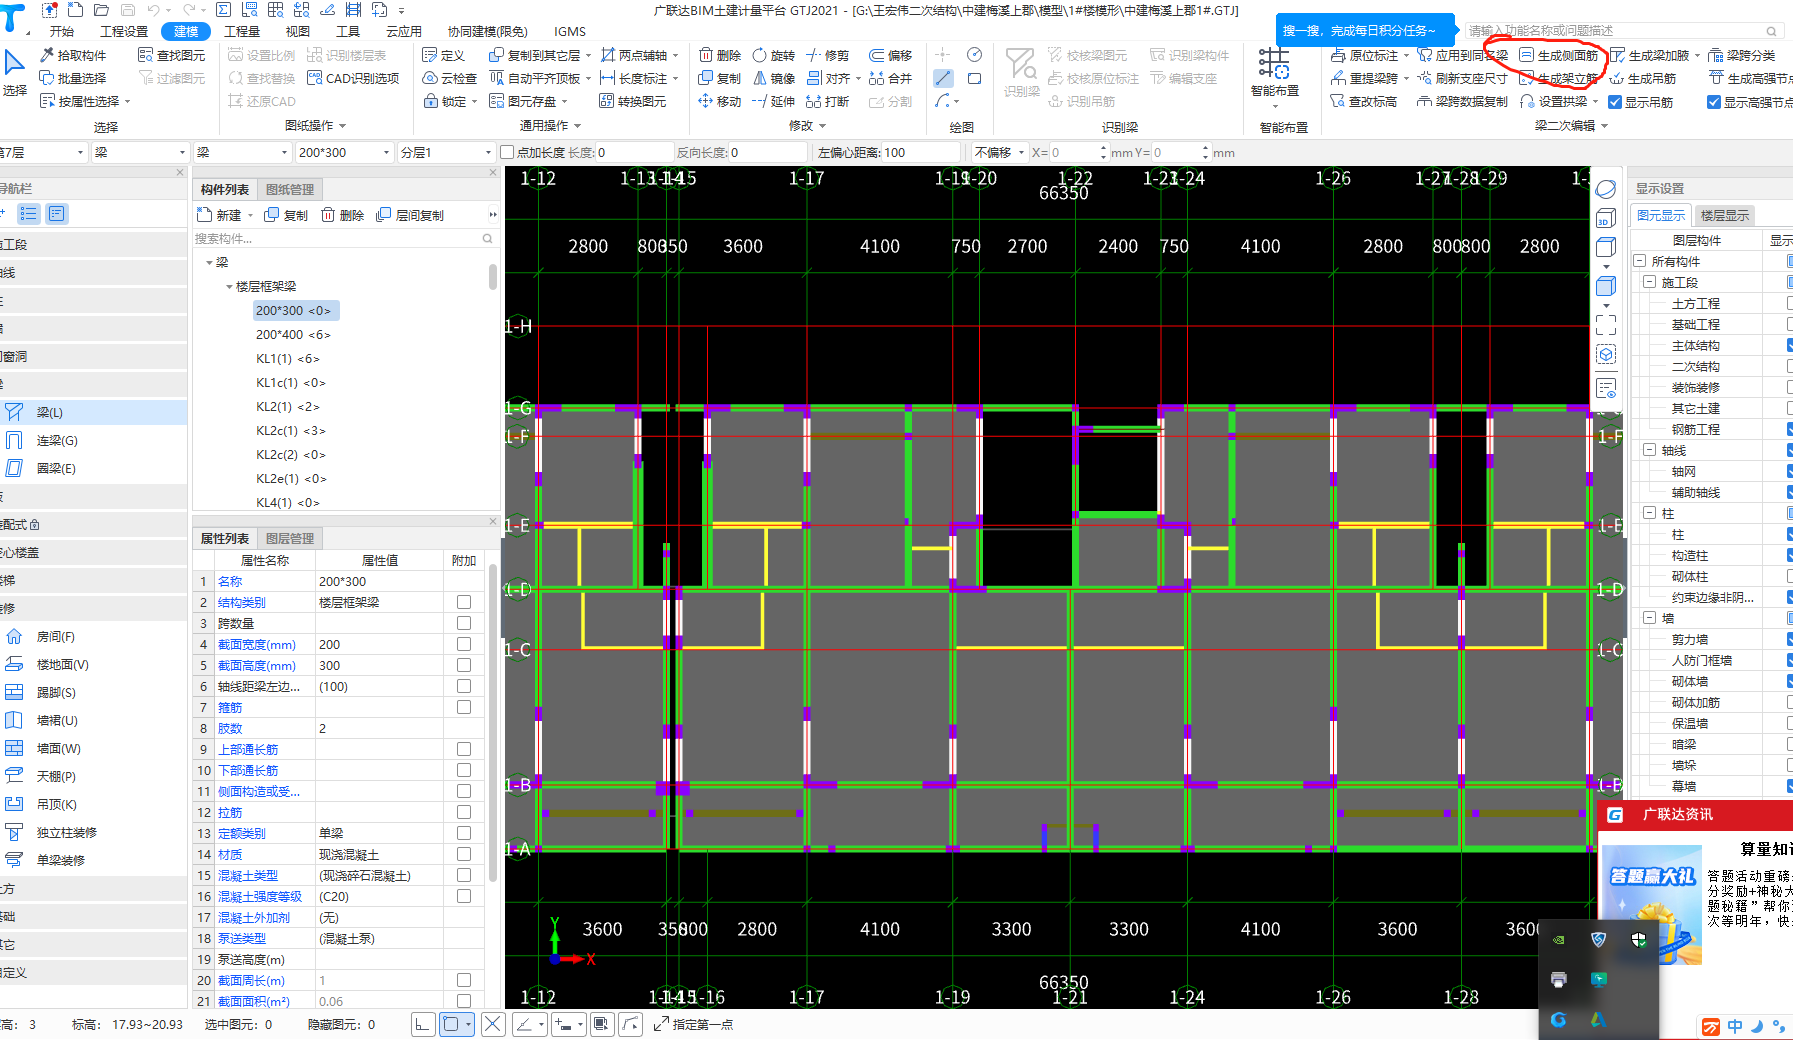
Task: Open the 工程设置 ribbon tab
Action: point(124,31)
